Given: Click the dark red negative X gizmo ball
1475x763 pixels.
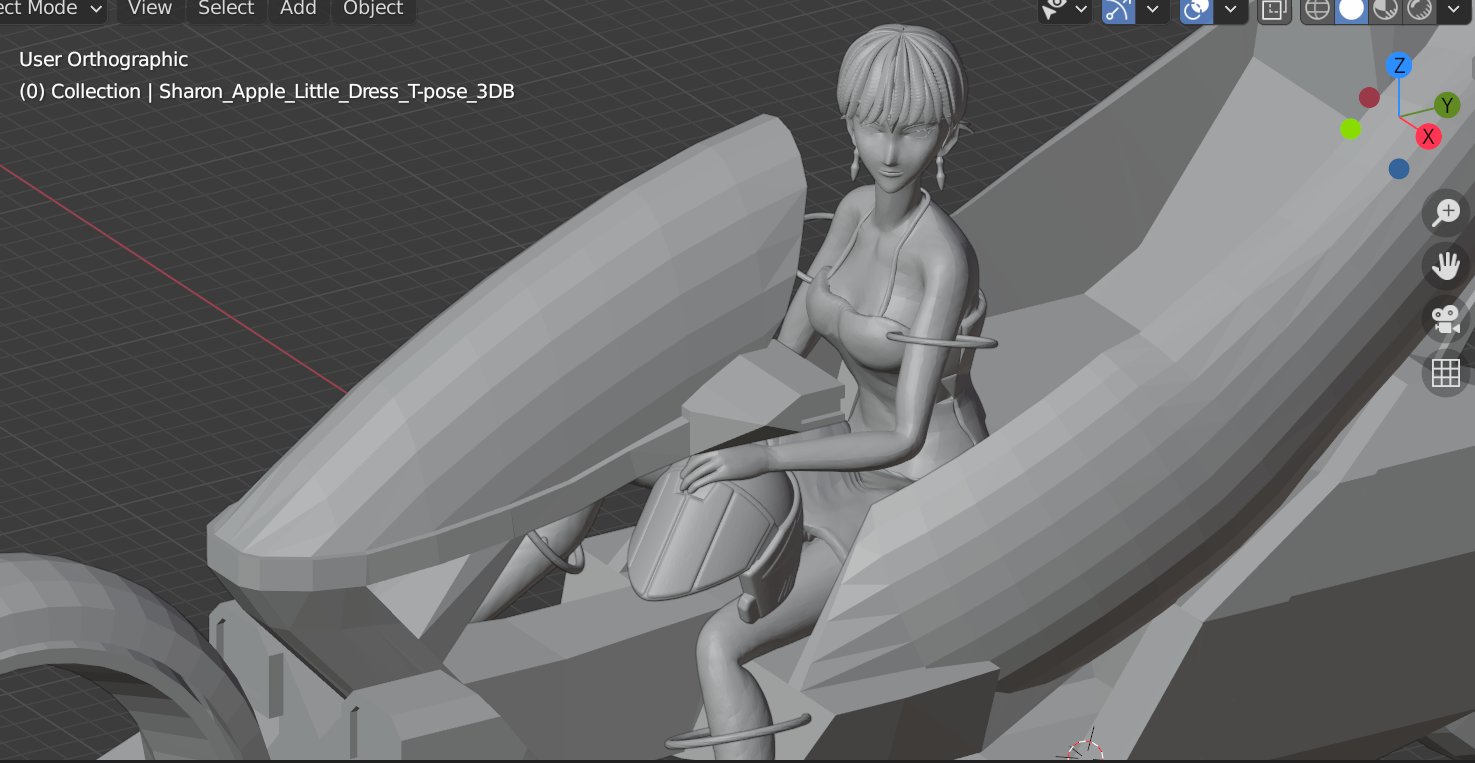Looking at the screenshot, I should click(x=1369, y=97).
